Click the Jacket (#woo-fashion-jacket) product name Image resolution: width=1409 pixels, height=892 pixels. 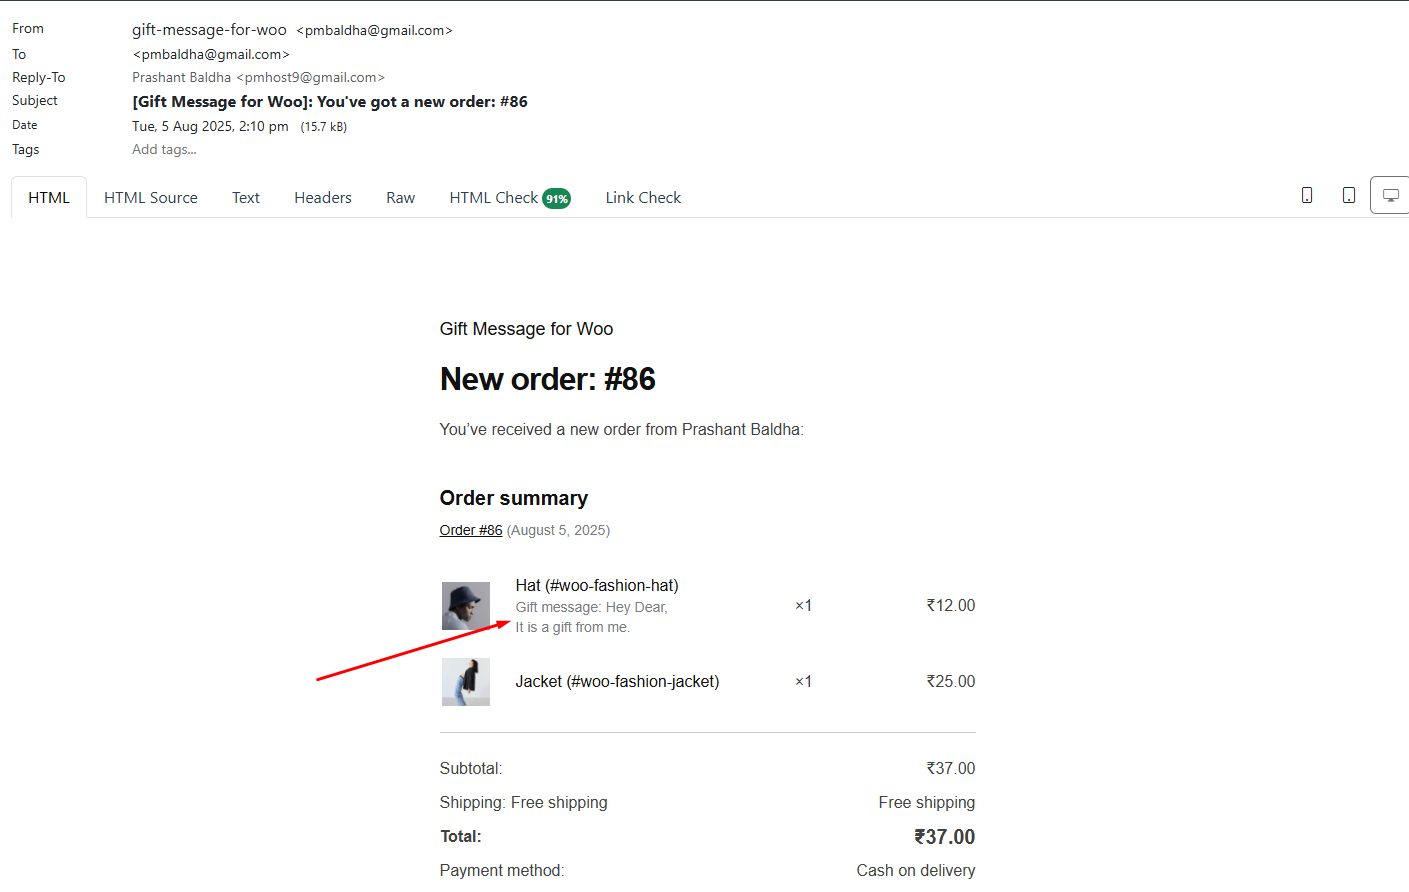(617, 682)
